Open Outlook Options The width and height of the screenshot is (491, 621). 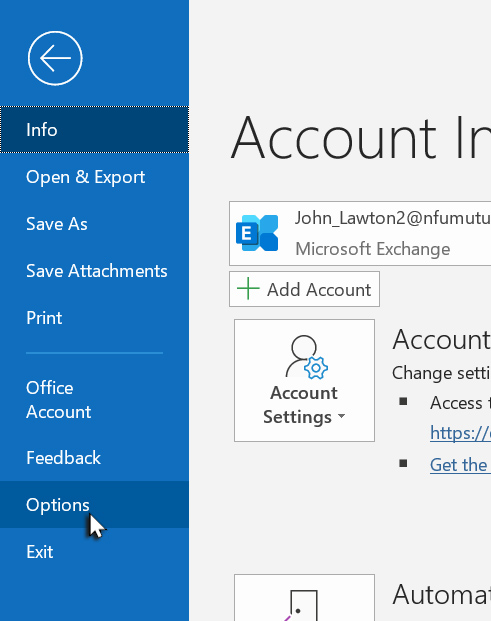94,505
